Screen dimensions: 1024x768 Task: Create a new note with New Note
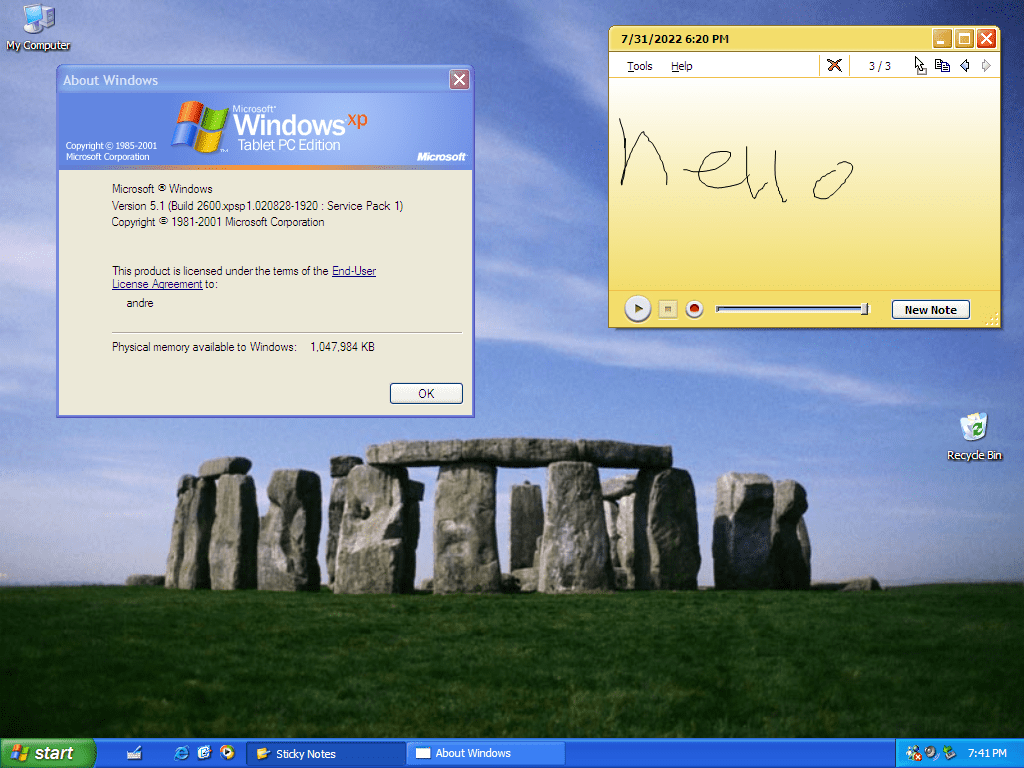930,310
